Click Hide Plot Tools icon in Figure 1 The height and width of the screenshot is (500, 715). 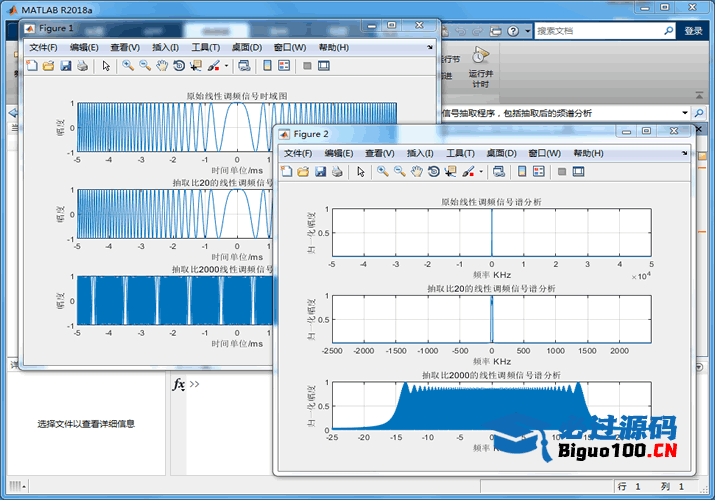coord(307,66)
